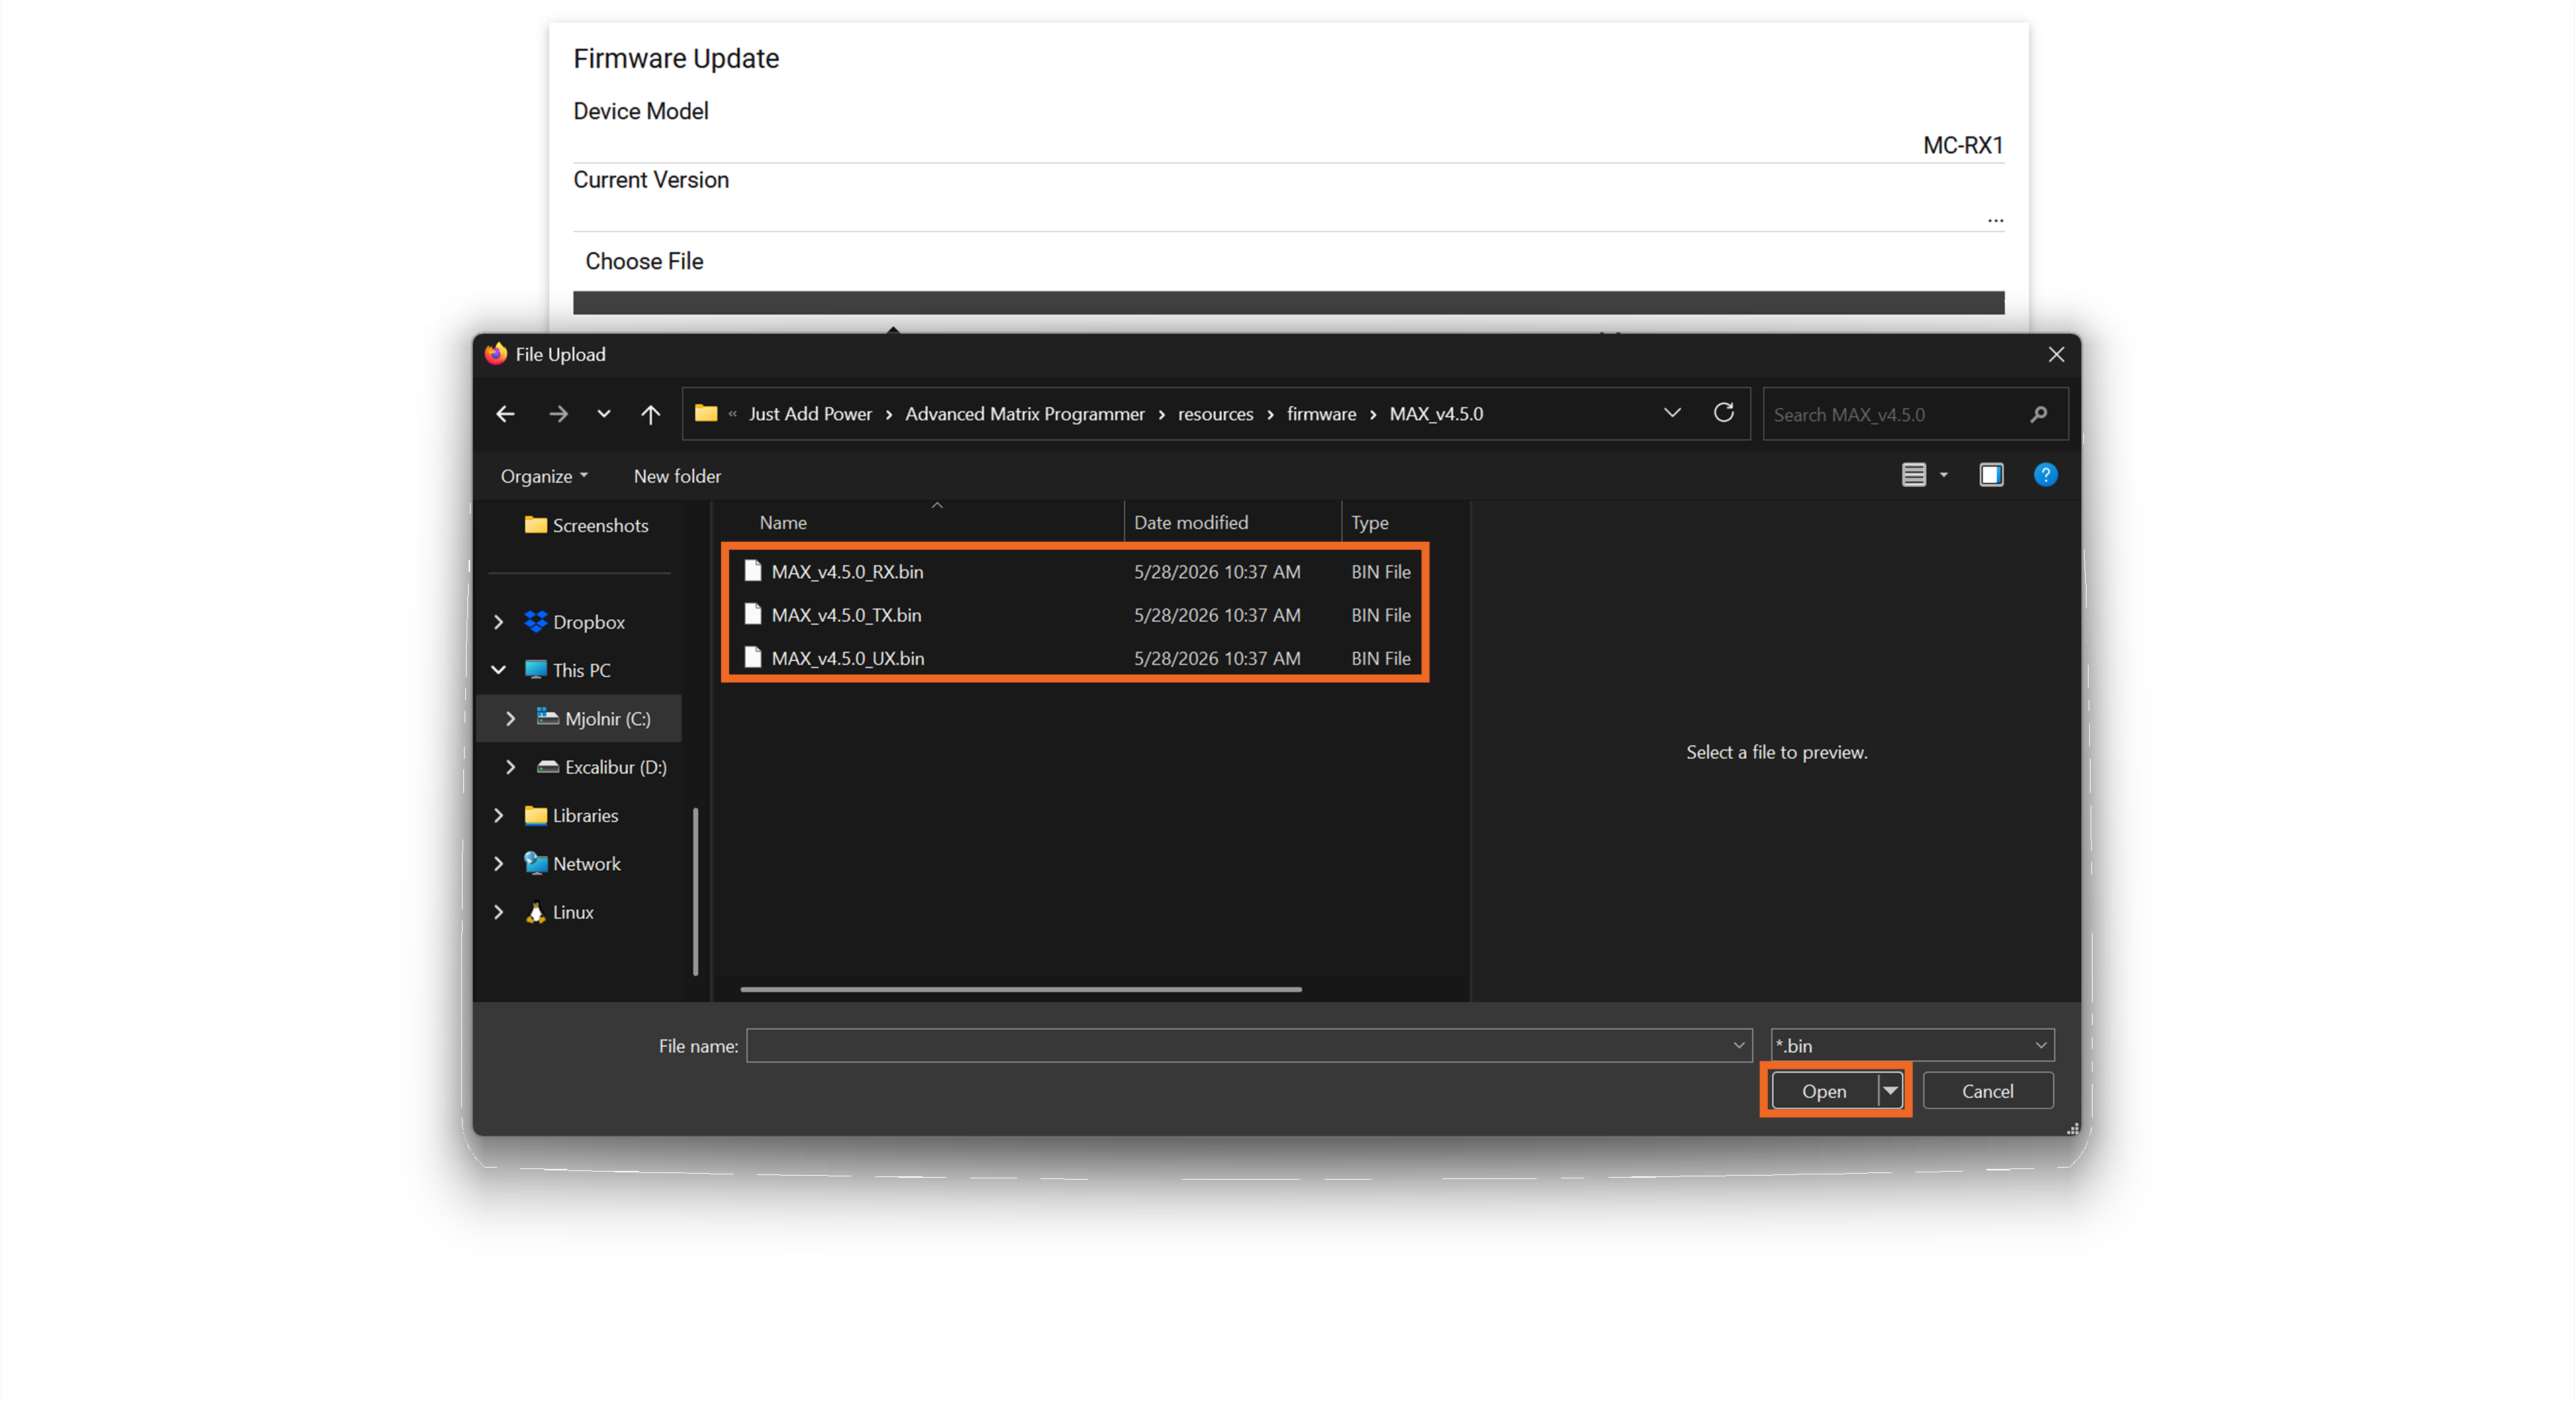Screen dimensions: 2576x1404
Task: Select Dropbox in the navigation pane
Action: [574, 622]
